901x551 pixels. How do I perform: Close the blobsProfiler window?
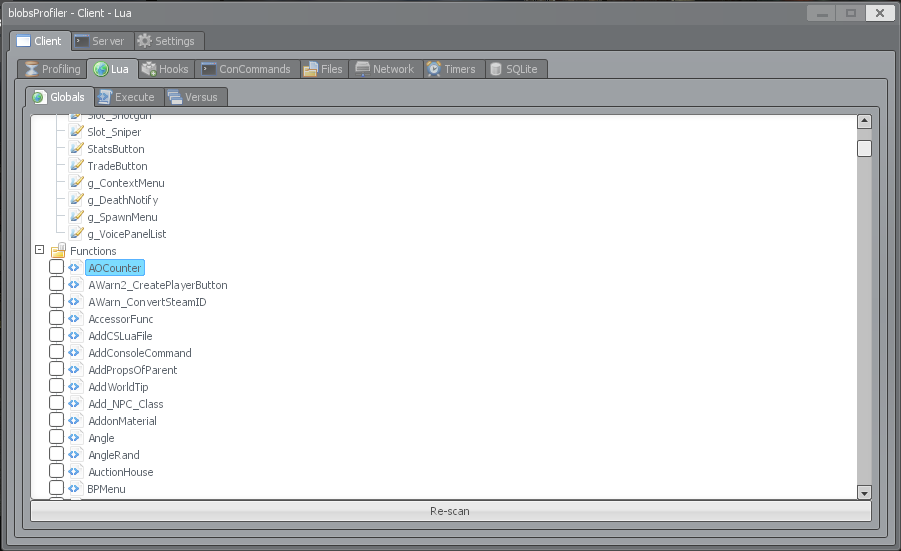pyautogui.click(x=880, y=13)
